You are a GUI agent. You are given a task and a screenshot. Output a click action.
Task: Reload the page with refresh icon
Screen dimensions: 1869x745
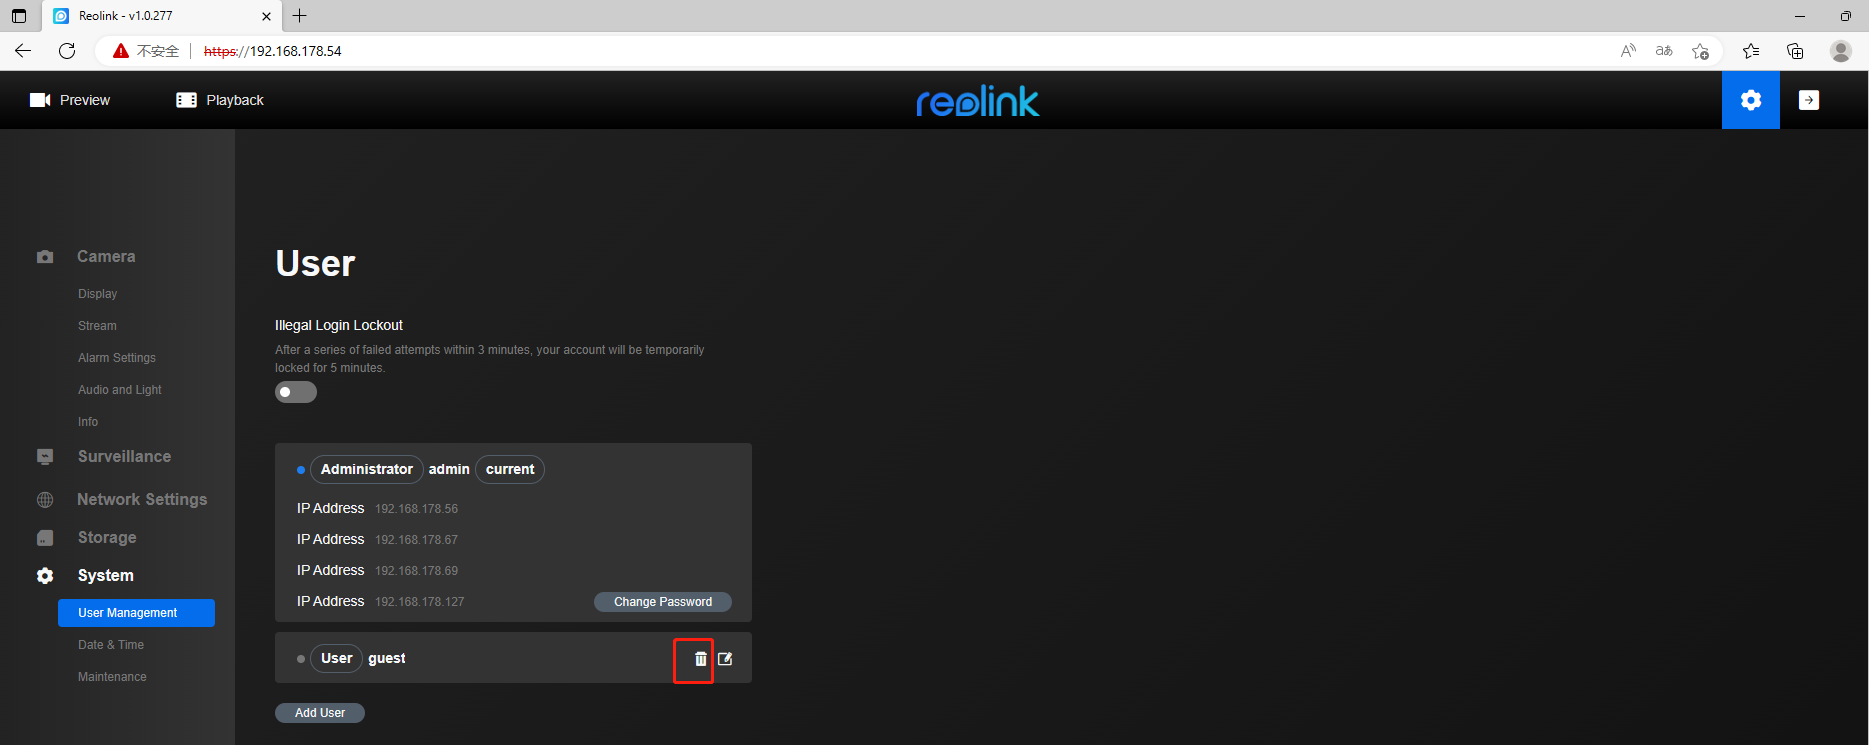pyautogui.click(x=67, y=51)
